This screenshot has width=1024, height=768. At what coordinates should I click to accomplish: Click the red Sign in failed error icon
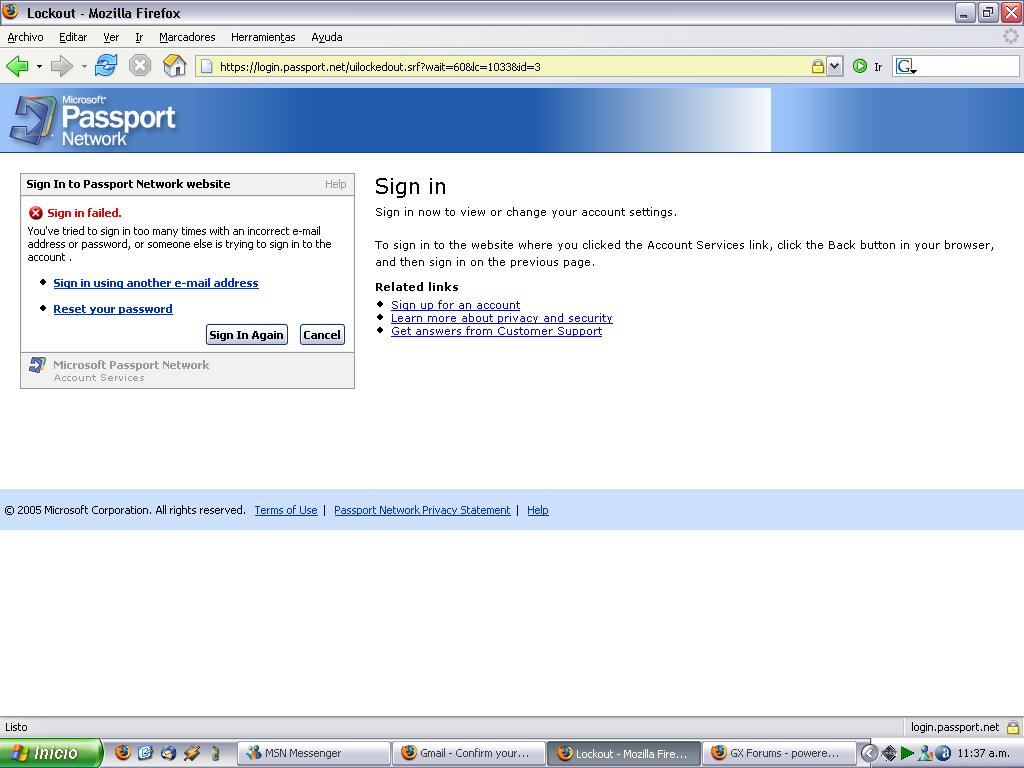(36, 213)
